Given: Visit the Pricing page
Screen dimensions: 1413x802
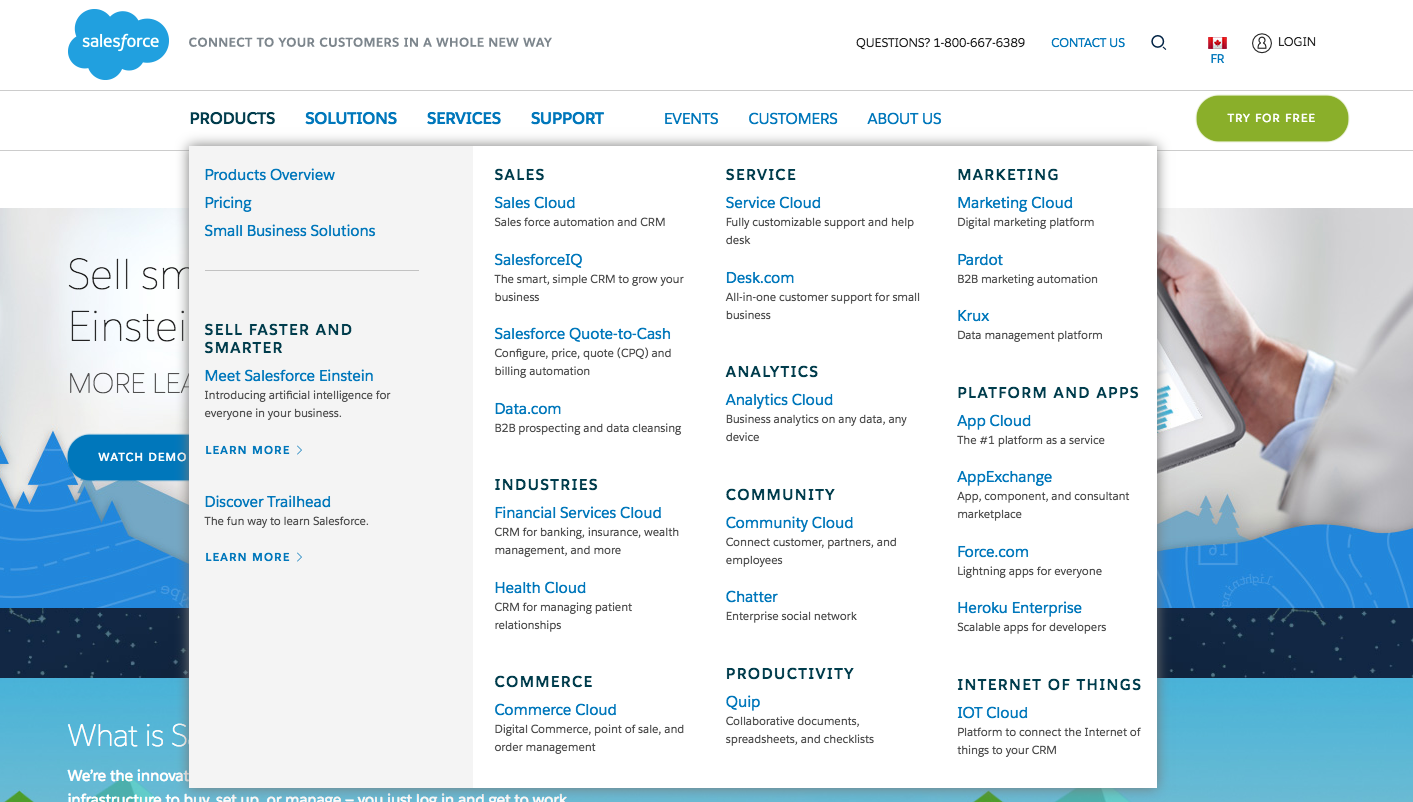Looking at the screenshot, I should pos(227,203).
